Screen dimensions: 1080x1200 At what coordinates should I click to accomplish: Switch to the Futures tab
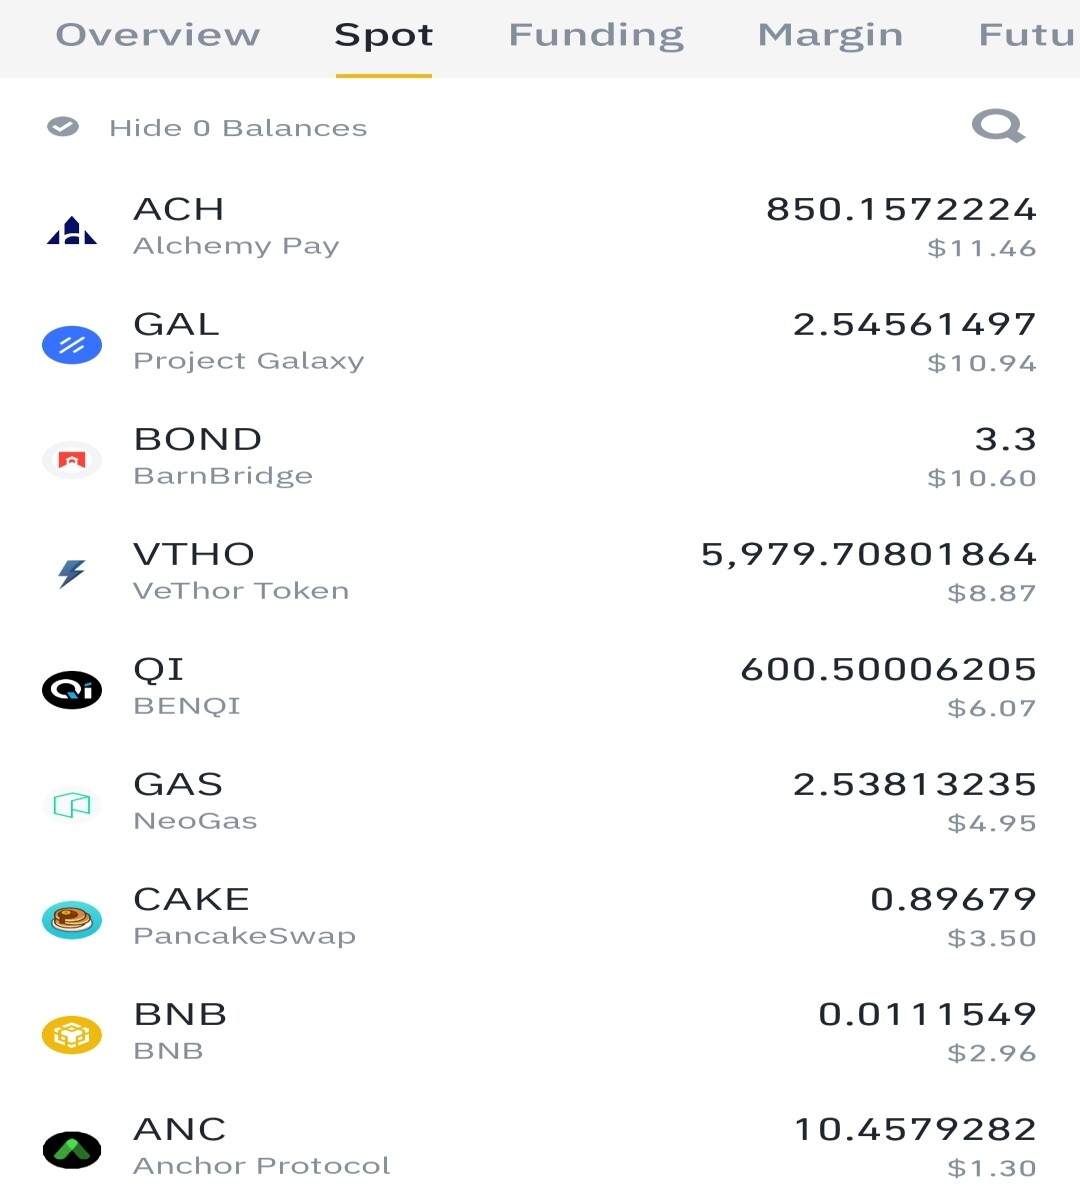pos(1028,35)
